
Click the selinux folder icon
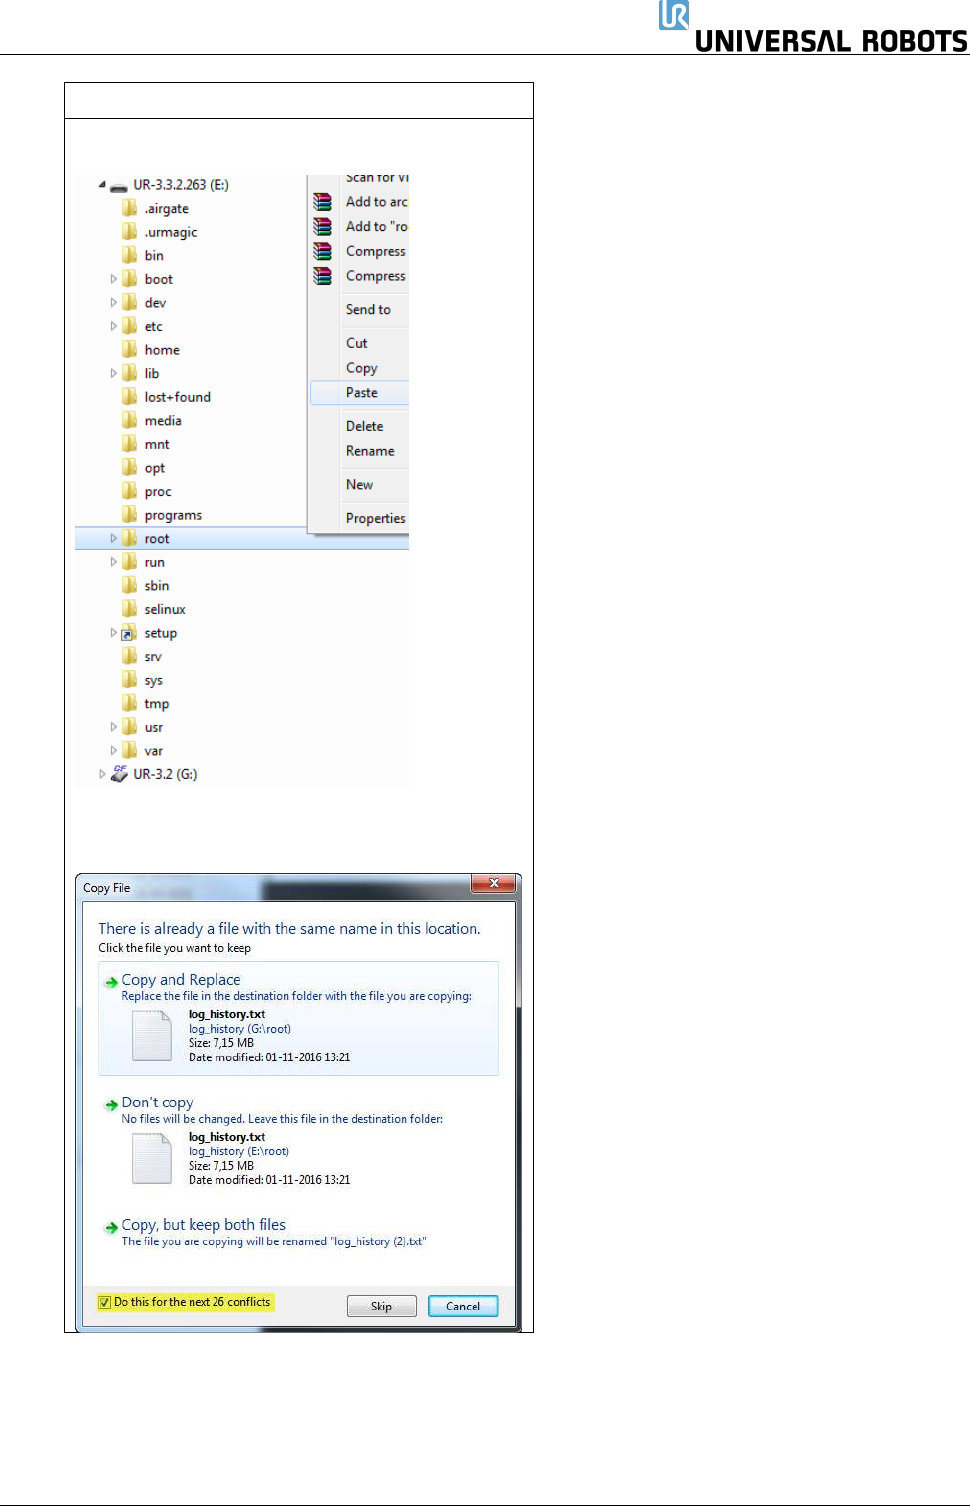click(130, 608)
